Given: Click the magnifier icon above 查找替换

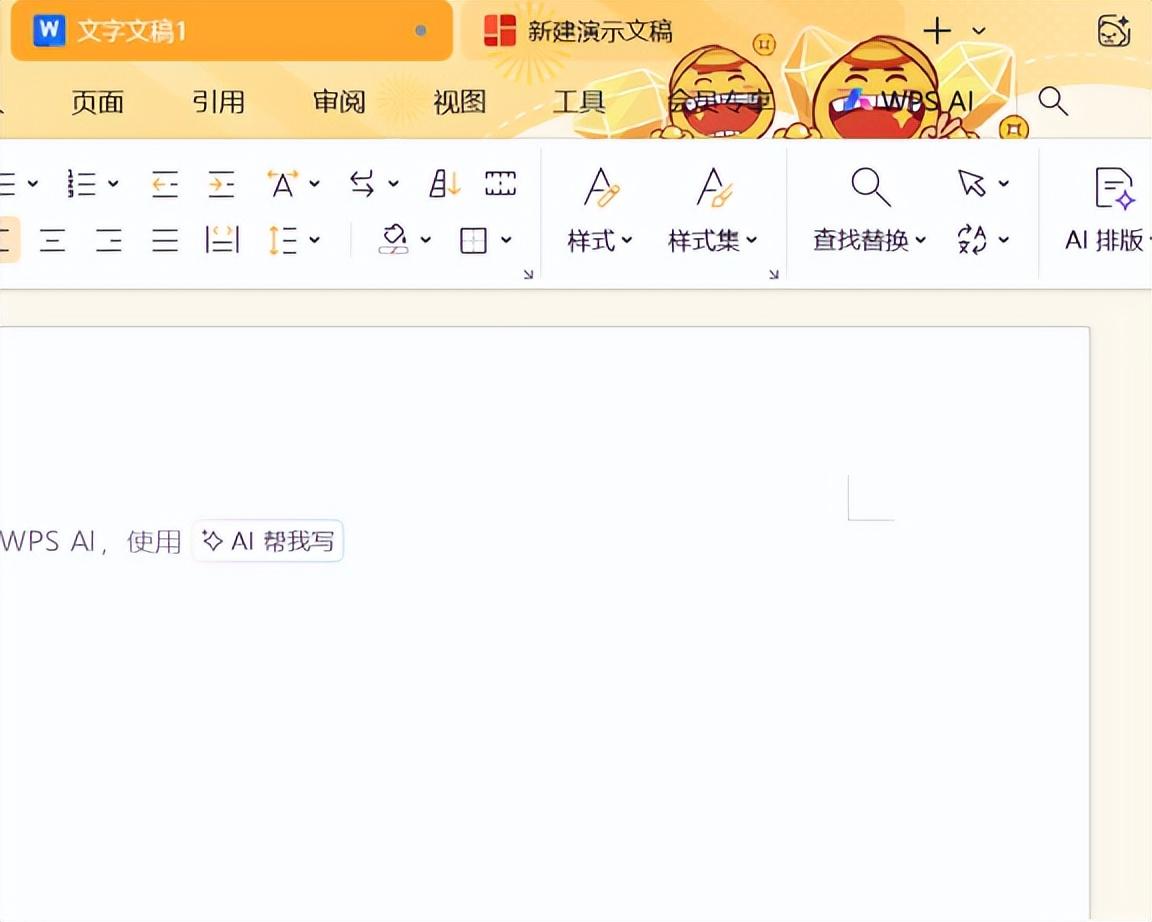Looking at the screenshot, I should click(x=870, y=186).
